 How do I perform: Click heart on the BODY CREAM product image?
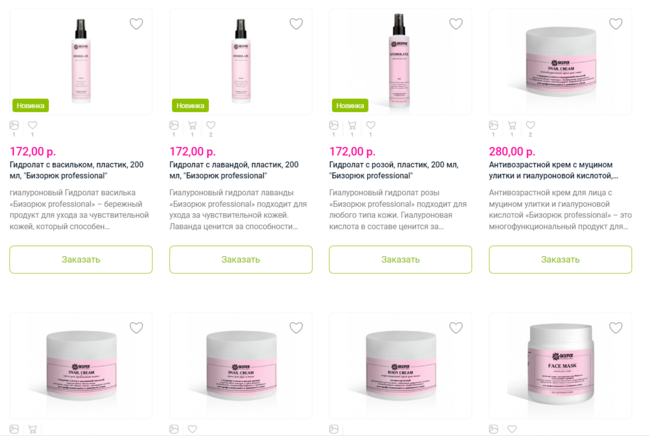click(456, 328)
